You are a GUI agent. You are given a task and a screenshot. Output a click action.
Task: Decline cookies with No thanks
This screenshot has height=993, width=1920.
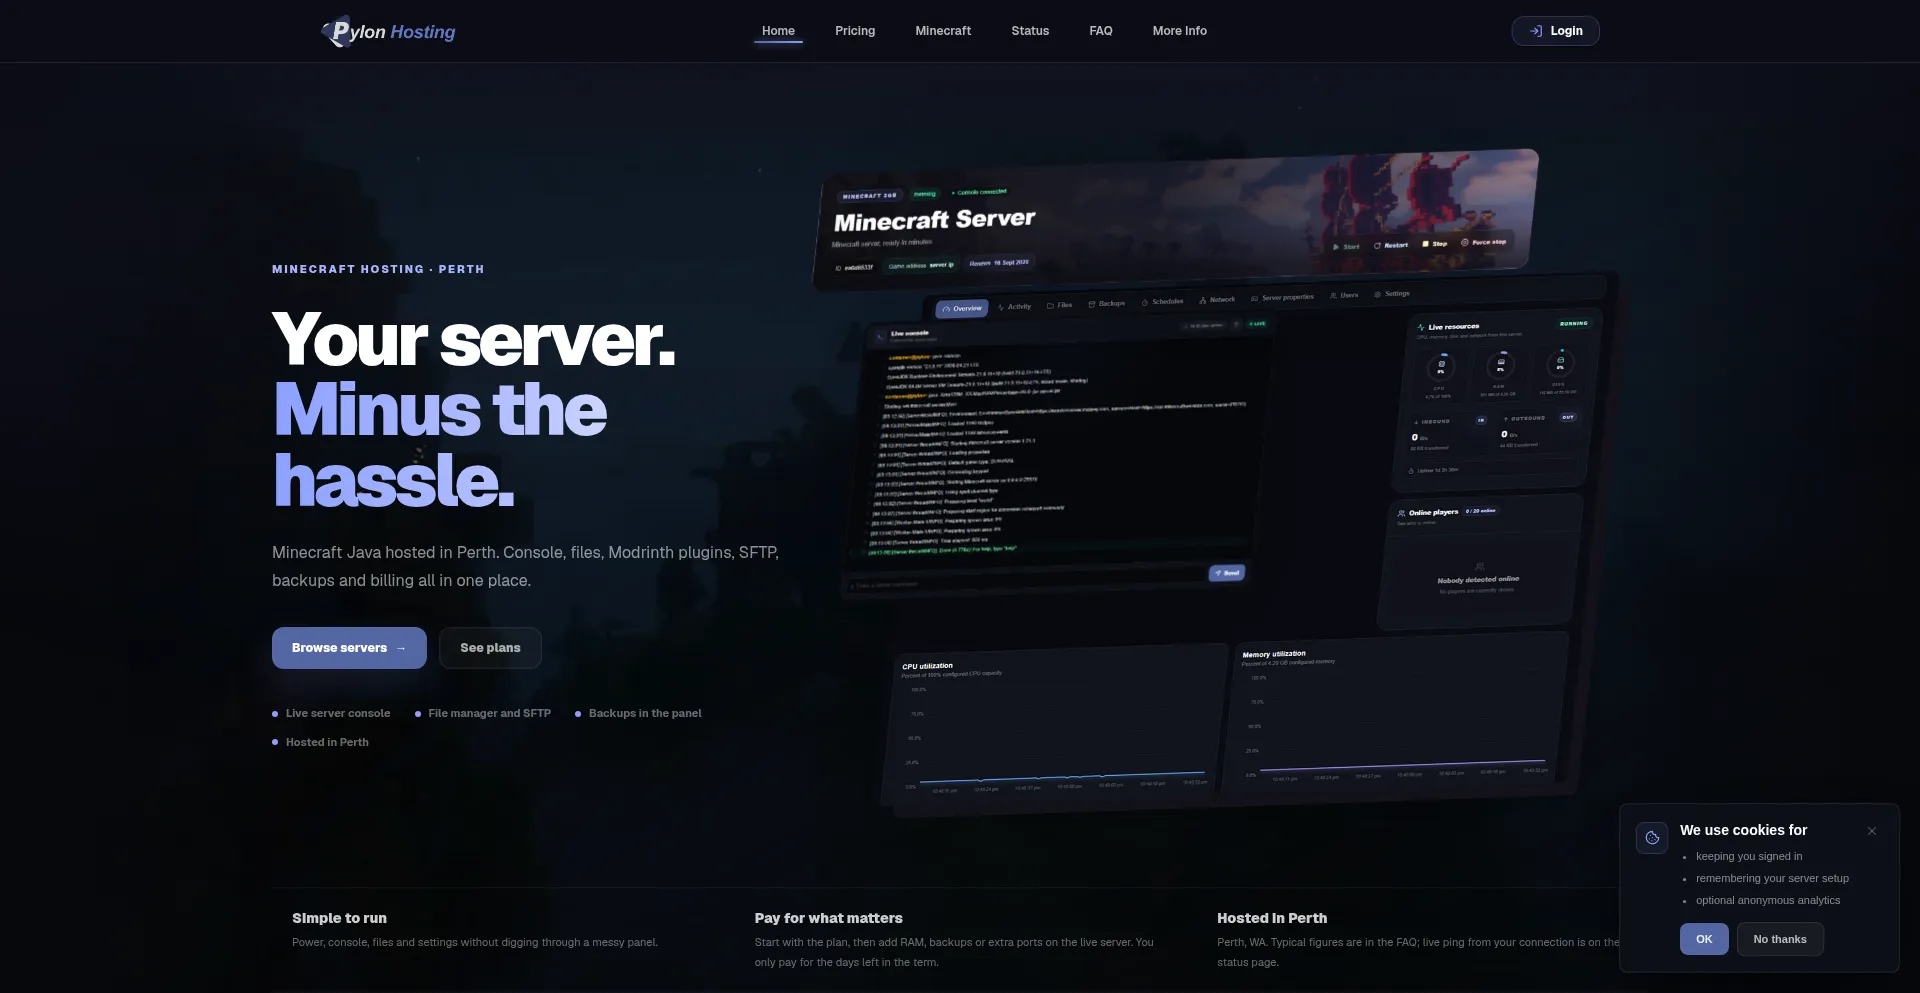click(x=1780, y=939)
